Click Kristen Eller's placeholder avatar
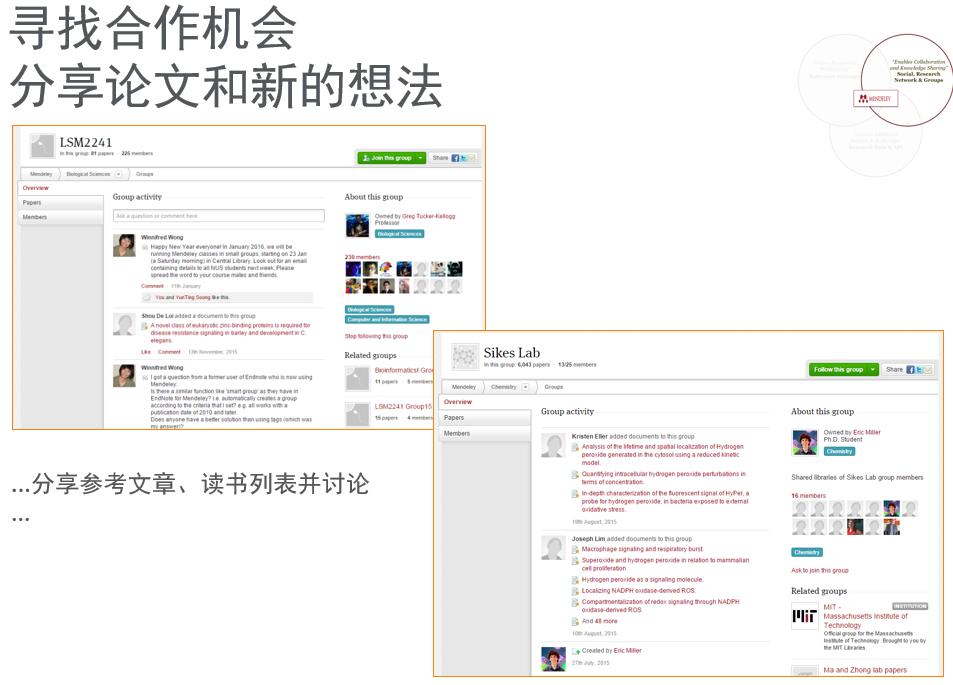Image resolution: width=953 pixels, height=685 pixels. [x=554, y=446]
